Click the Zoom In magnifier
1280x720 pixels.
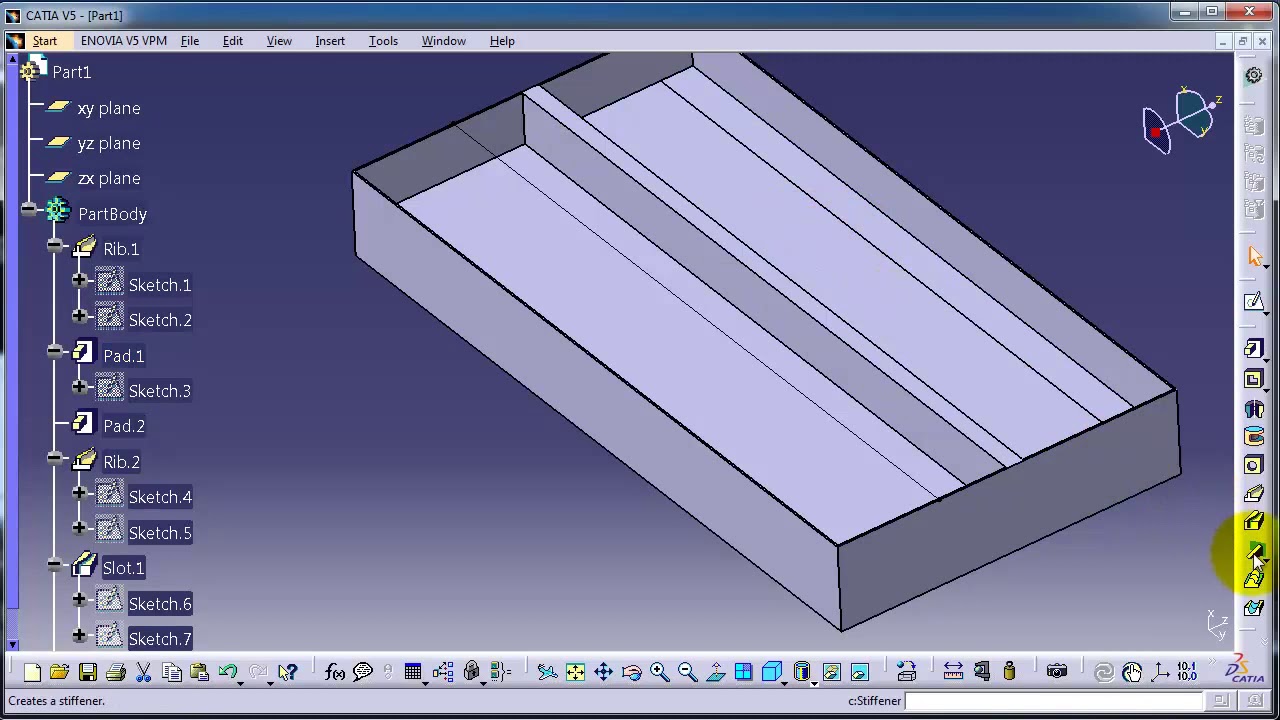(659, 672)
